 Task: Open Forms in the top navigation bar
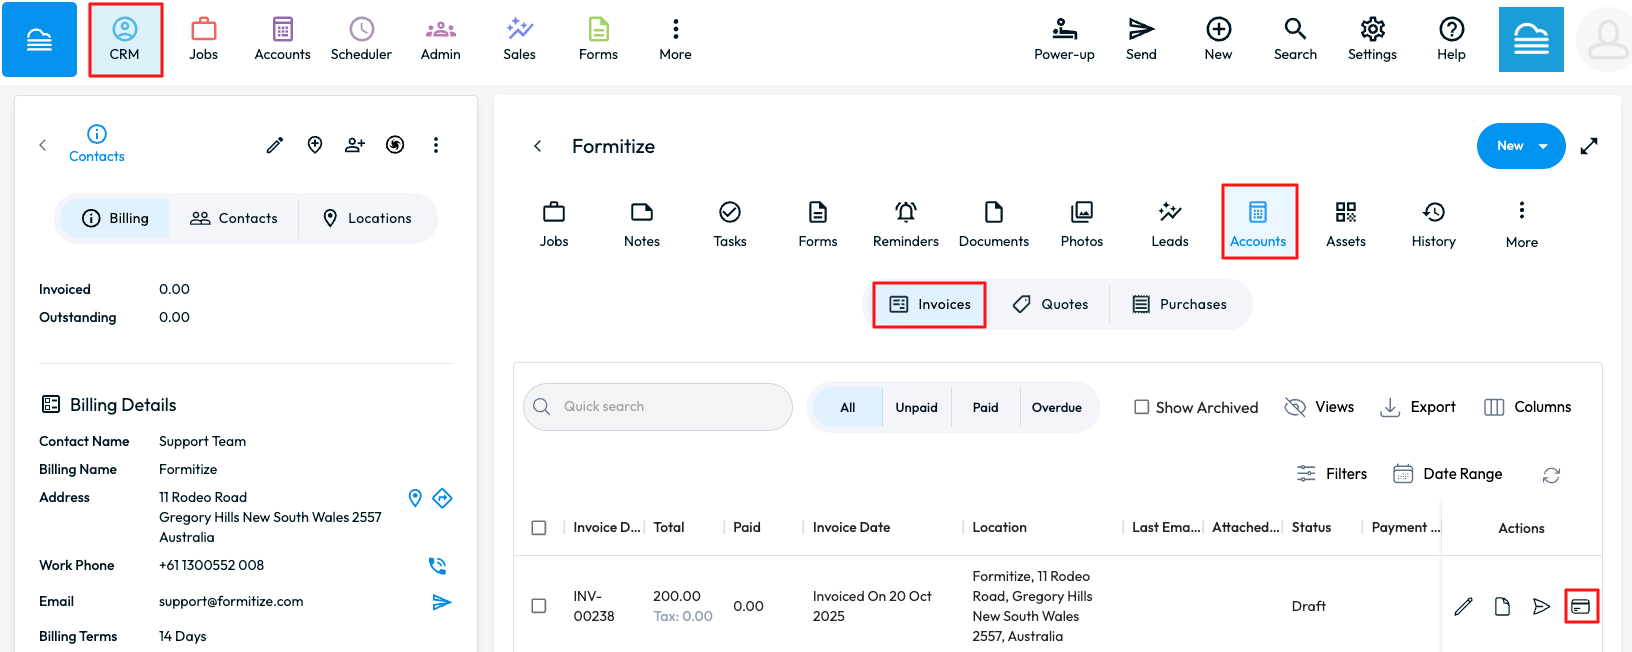(x=598, y=40)
